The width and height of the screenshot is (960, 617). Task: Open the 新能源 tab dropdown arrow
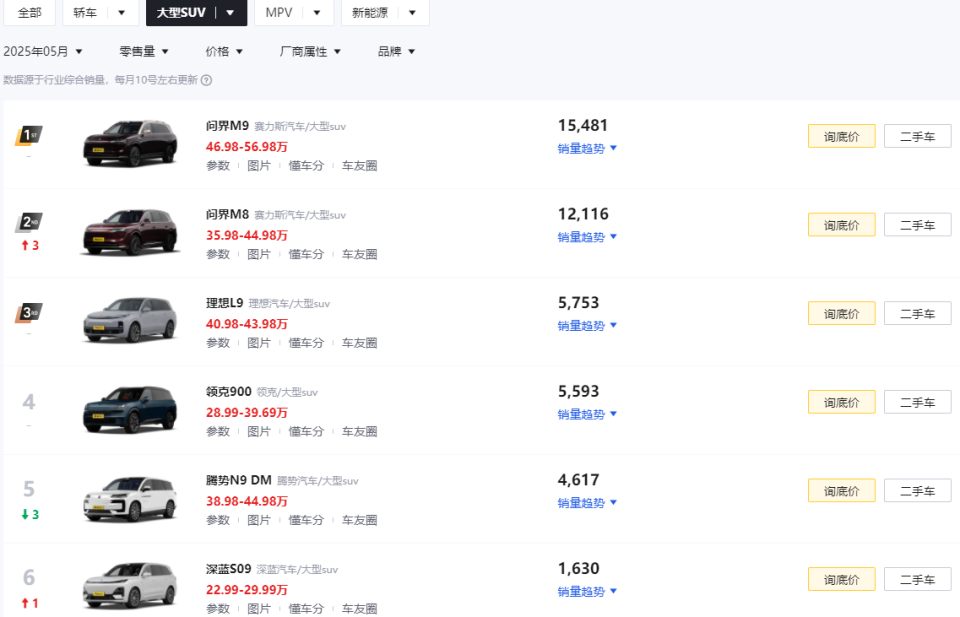[x=412, y=12]
